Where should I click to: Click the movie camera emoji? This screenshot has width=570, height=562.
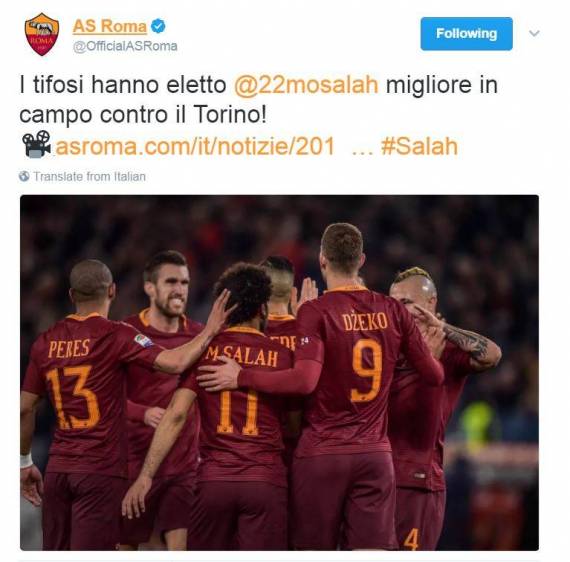click(x=37, y=144)
